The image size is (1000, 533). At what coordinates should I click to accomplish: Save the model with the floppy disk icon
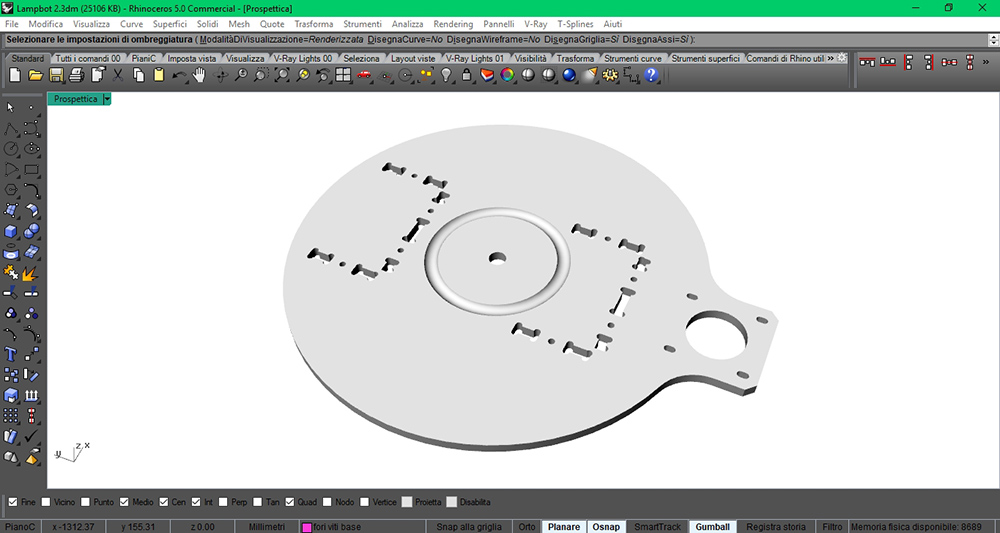click(x=56, y=75)
